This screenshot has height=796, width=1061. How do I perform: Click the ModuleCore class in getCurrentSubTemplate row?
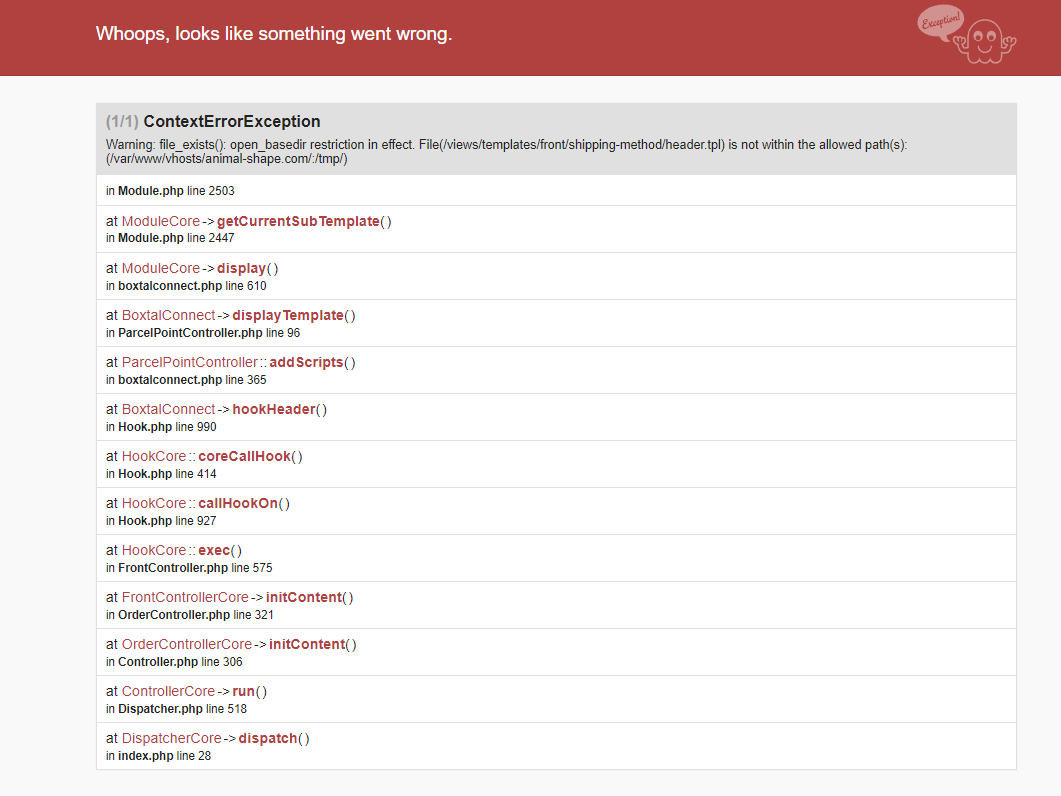click(x=161, y=221)
